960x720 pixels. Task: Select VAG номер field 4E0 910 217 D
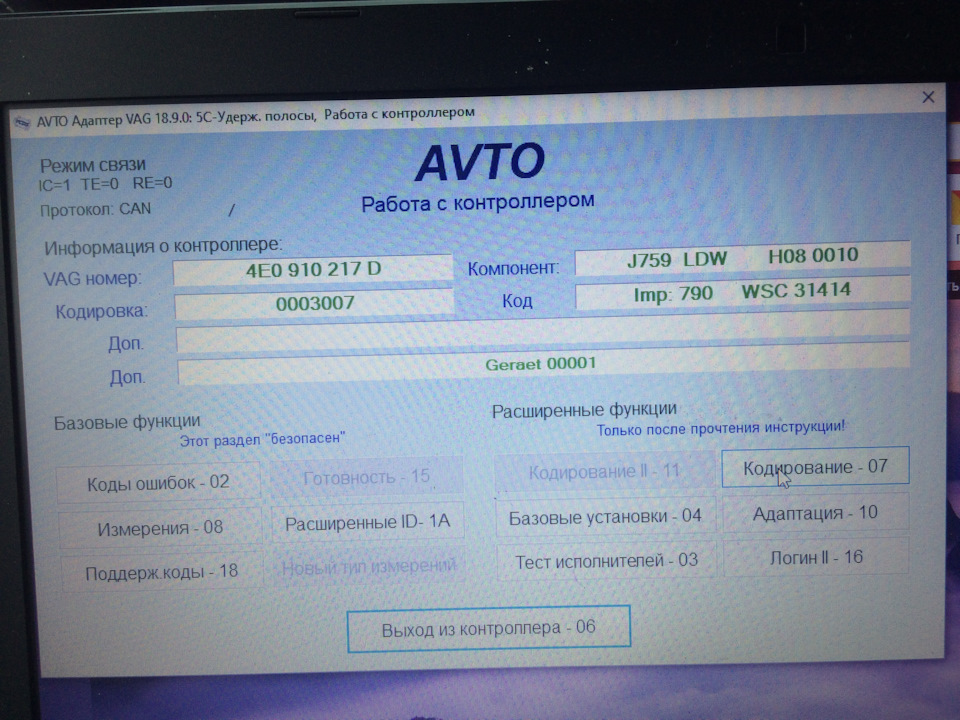(313, 269)
